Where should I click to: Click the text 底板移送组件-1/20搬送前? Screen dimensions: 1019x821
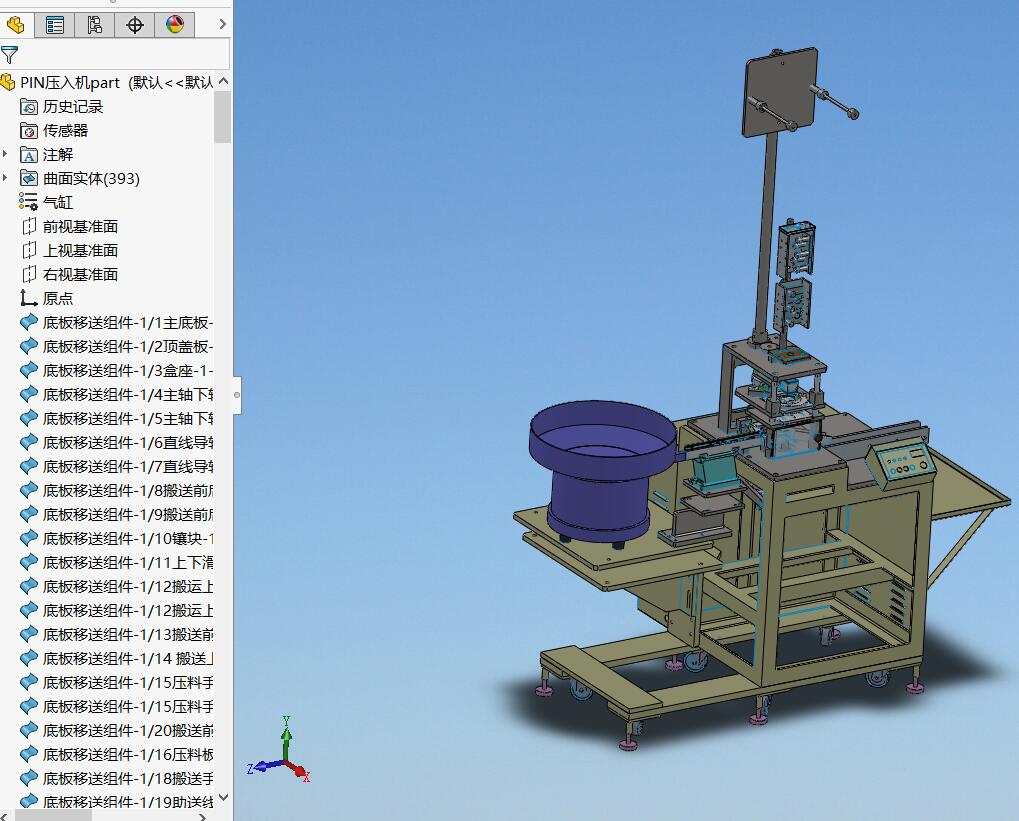coord(128,731)
